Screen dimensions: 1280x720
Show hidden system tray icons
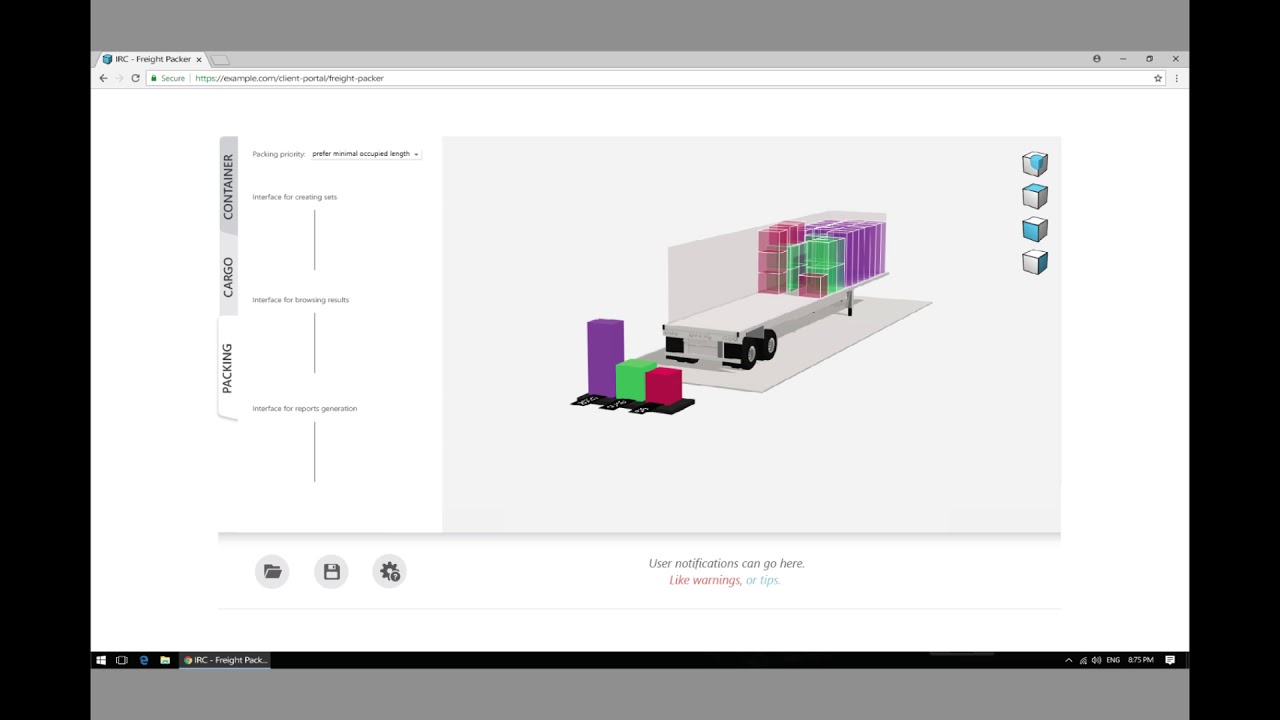click(1068, 660)
